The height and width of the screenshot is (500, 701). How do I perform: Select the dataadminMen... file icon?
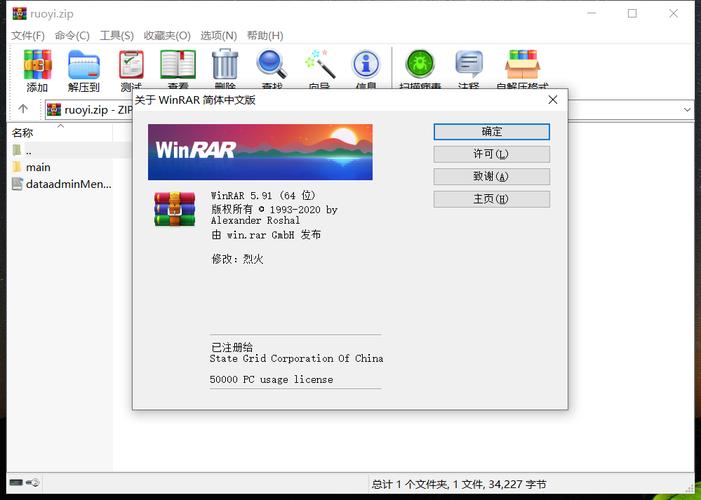[x=17, y=184]
